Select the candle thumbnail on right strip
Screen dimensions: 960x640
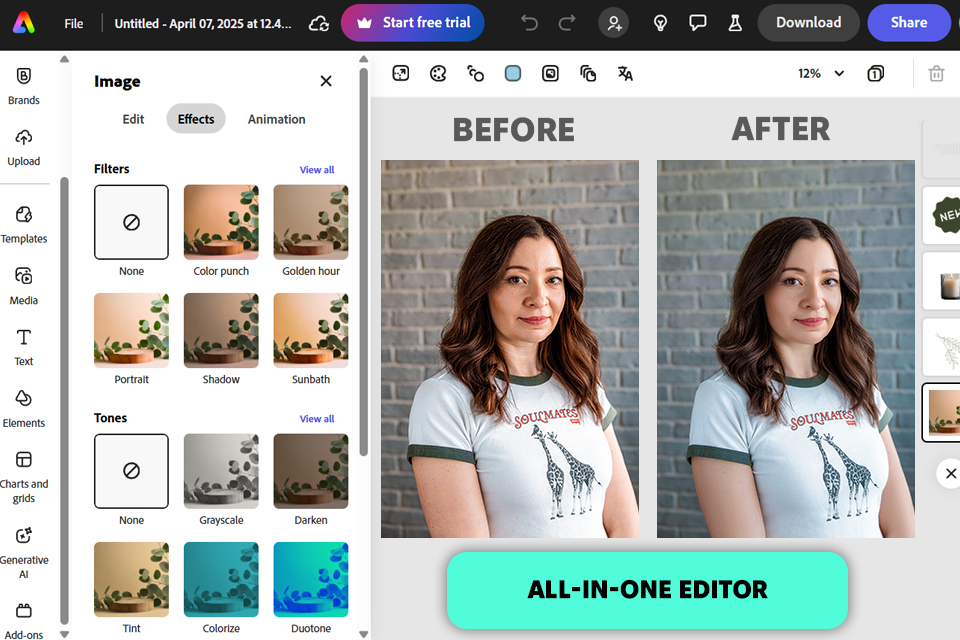pos(943,282)
